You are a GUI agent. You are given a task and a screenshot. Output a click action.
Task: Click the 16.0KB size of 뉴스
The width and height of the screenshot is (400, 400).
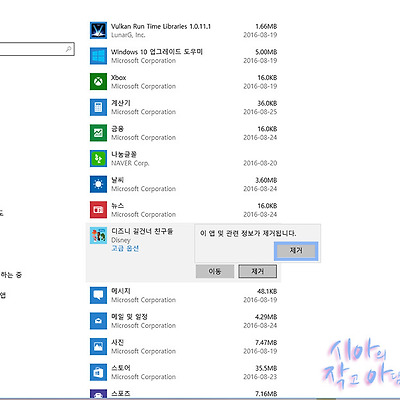267,206
